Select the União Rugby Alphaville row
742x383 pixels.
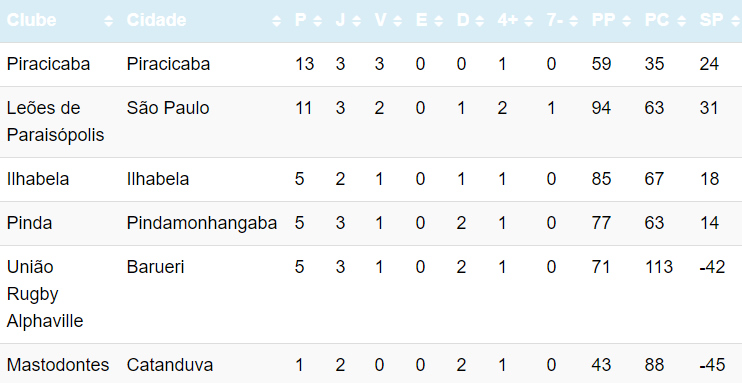[371, 294]
